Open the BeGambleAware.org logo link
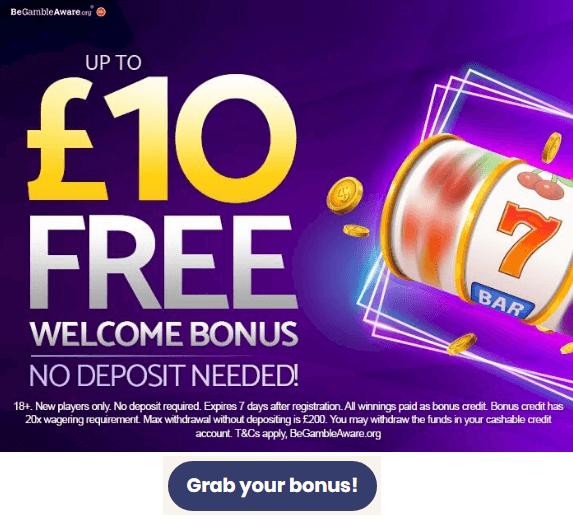 (x=51, y=12)
